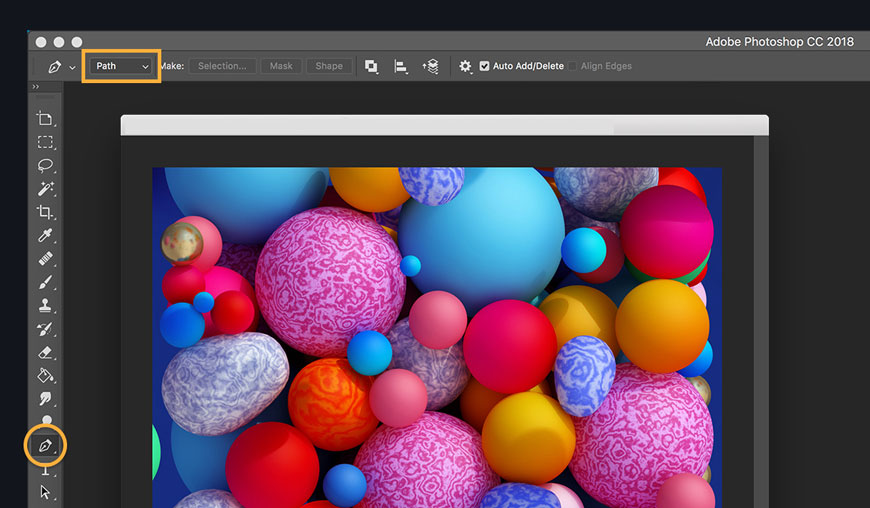Viewport: 870px width, 508px height.
Task: Select the Lasso tool
Action: (45, 165)
